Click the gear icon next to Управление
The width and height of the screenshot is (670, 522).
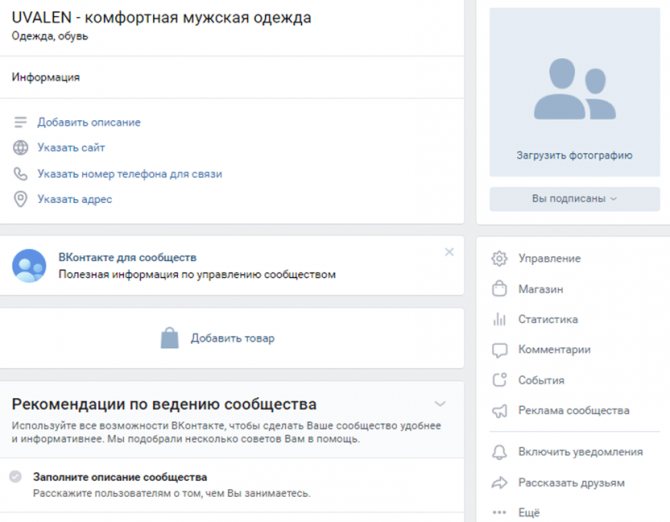click(x=499, y=258)
